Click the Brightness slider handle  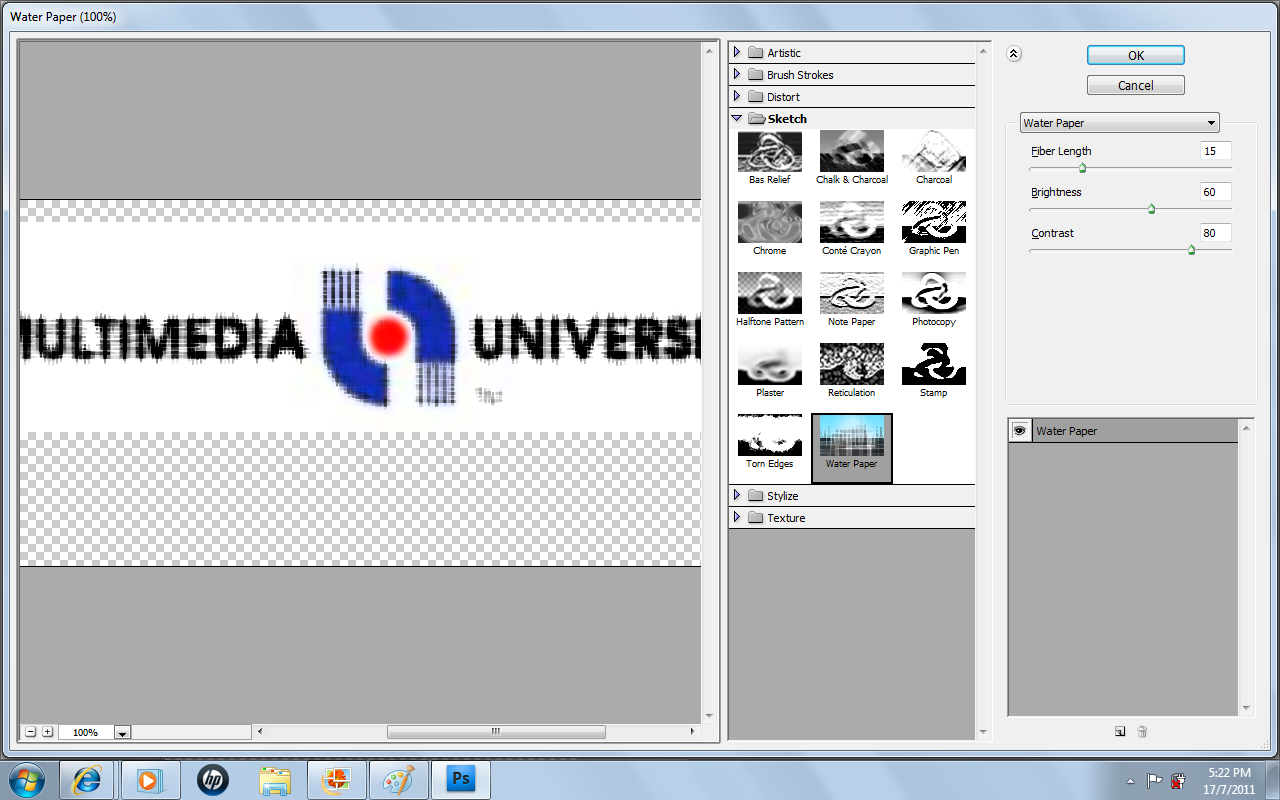[x=1151, y=209]
